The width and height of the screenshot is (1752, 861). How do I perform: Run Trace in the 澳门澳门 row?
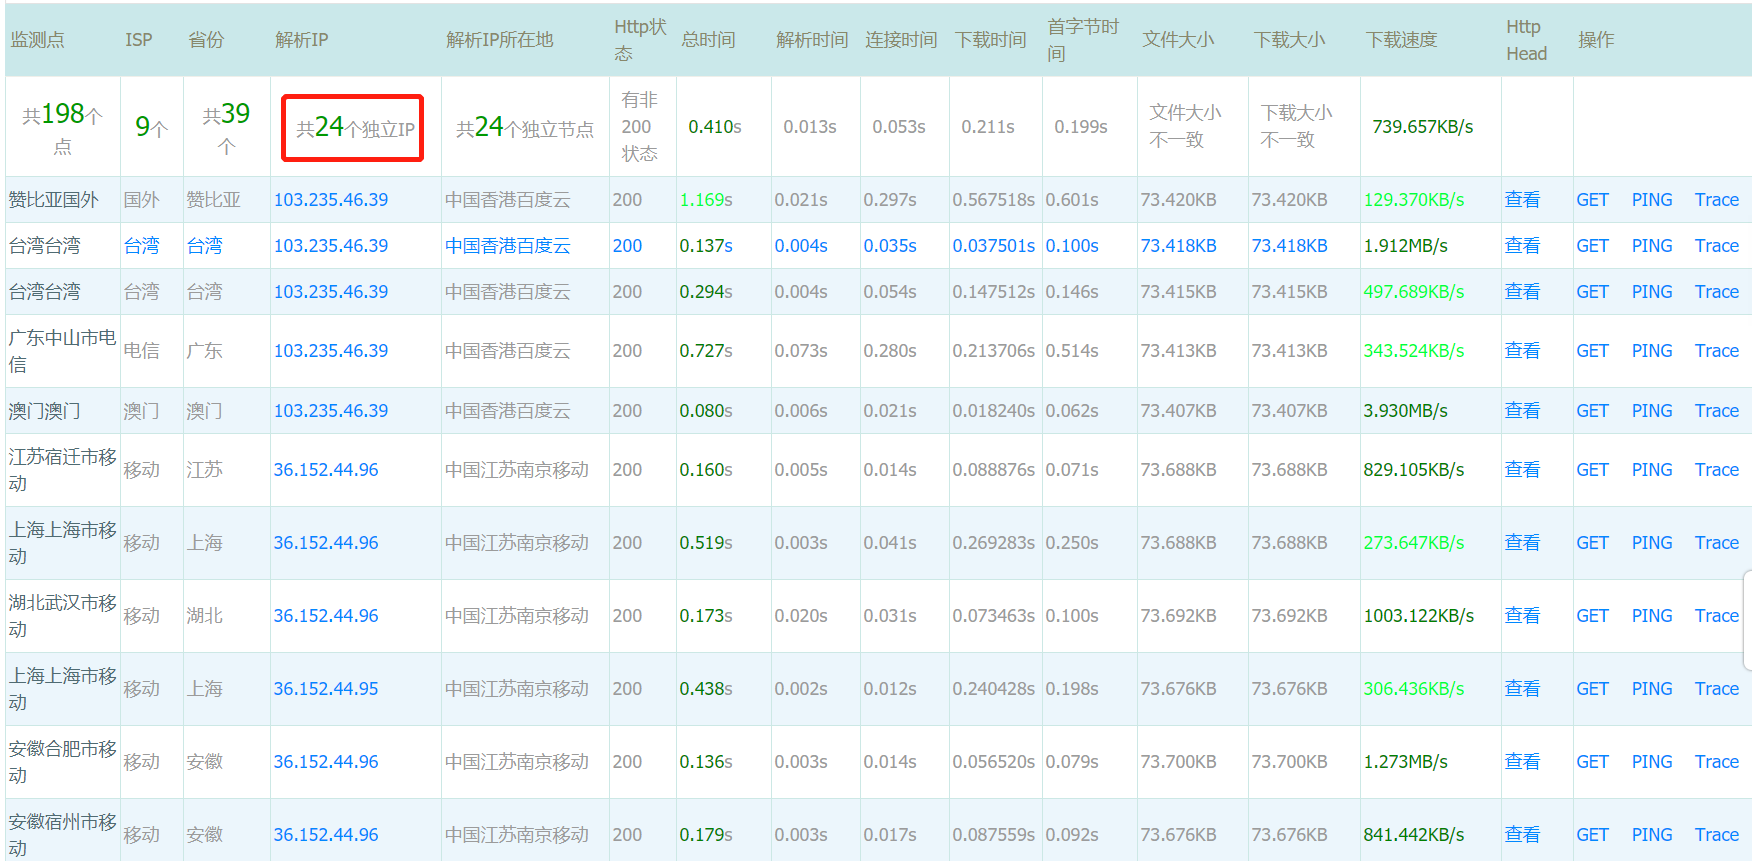[1717, 411]
